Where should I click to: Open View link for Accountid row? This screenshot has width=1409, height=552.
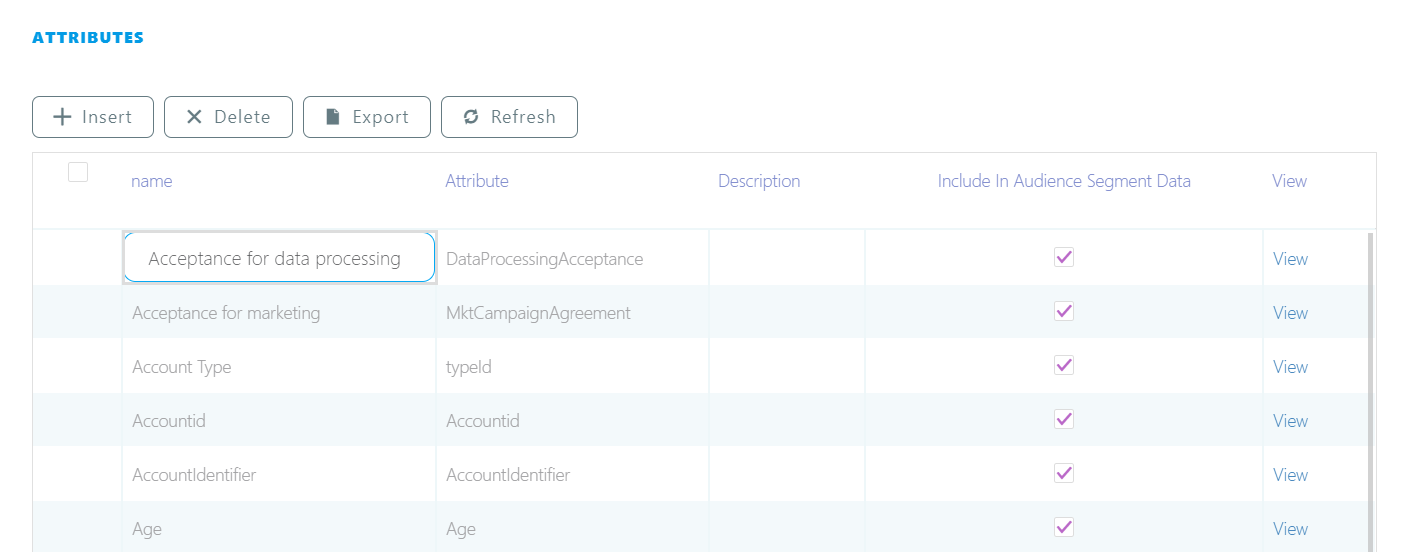coord(1290,421)
